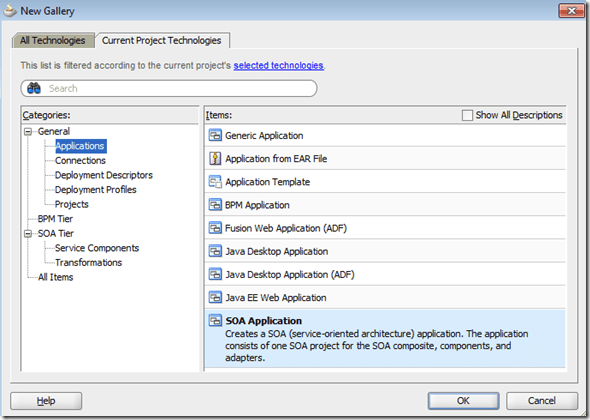The height and width of the screenshot is (420, 590).
Task: Select the Current Project Technologies tab
Action: [x=162, y=40]
